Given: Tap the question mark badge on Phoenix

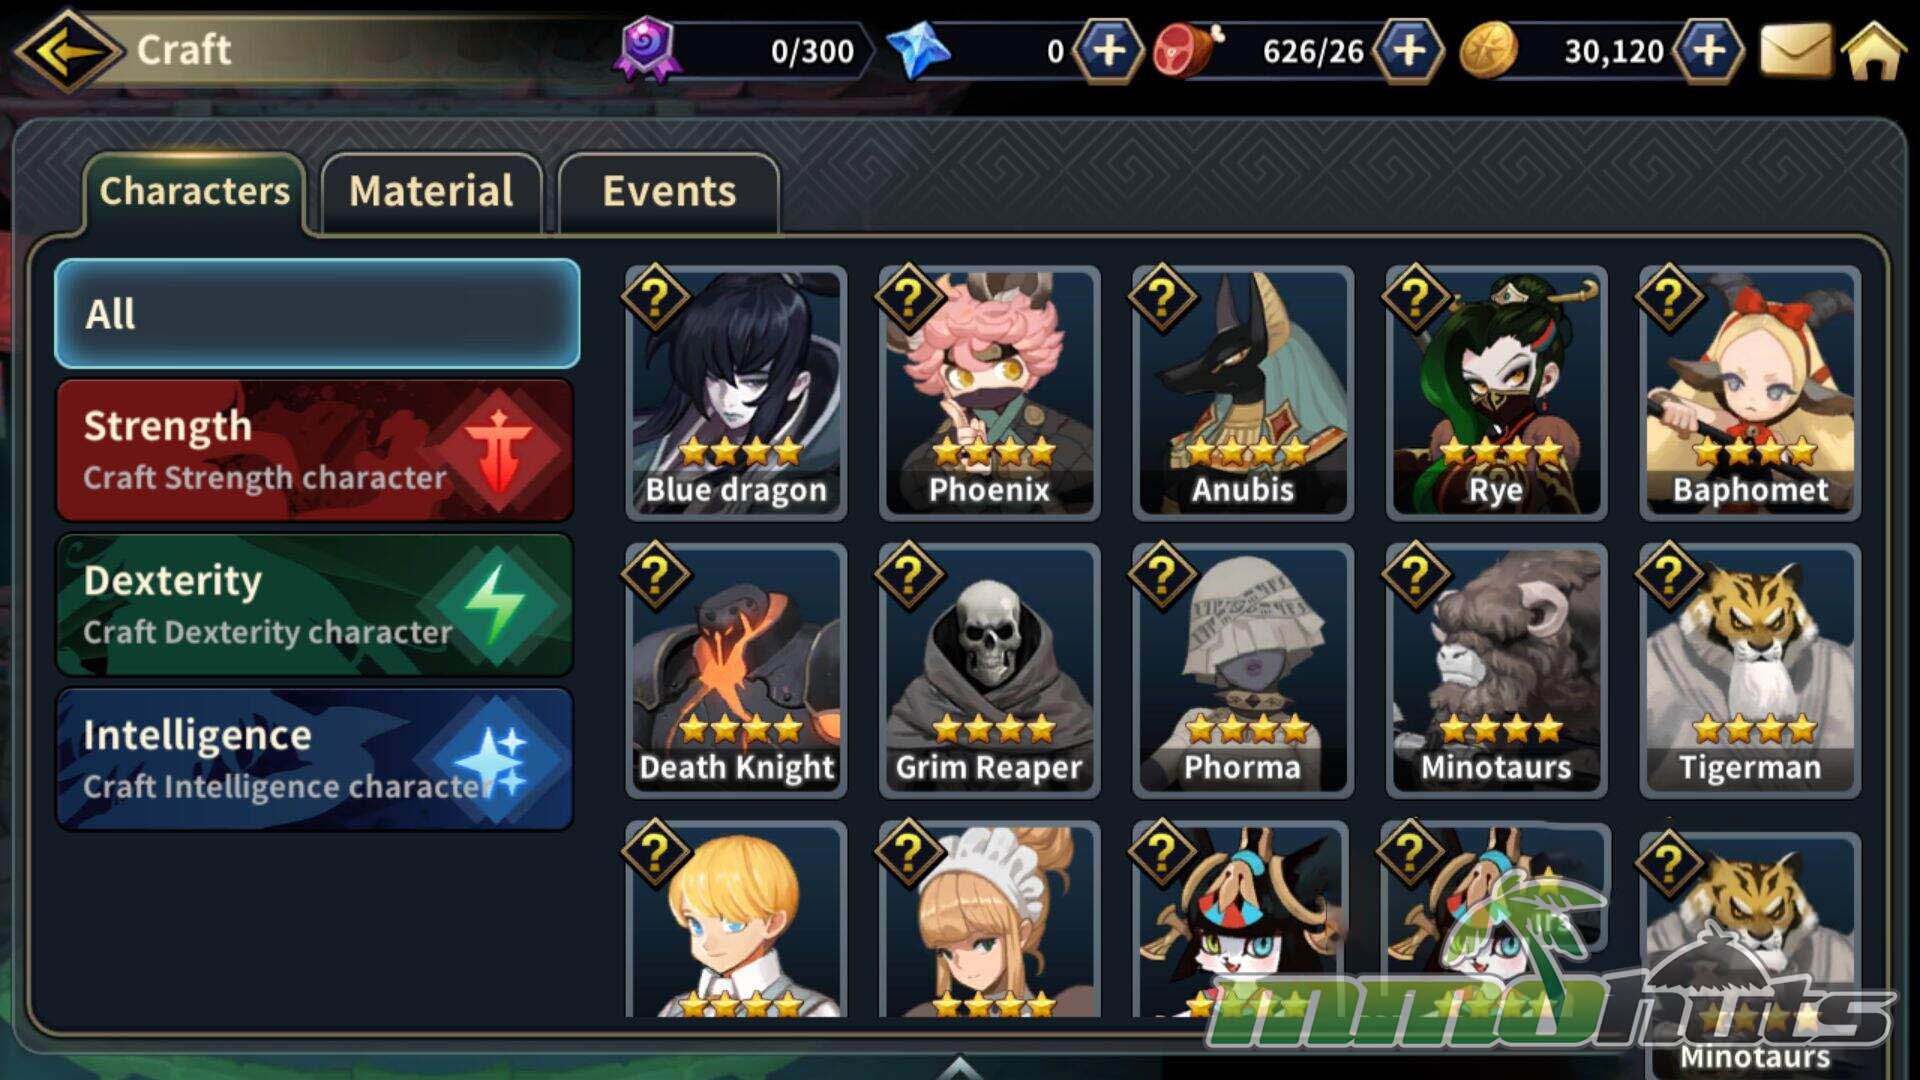Looking at the screenshot, I should tap(908, 297).
